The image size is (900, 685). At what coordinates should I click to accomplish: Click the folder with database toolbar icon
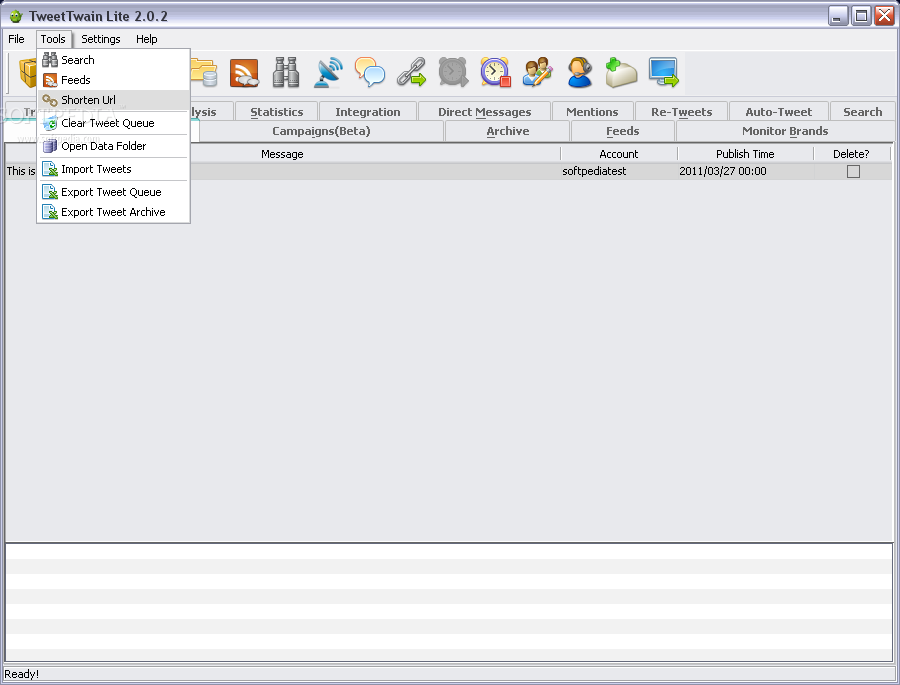[x=204, y=72]
